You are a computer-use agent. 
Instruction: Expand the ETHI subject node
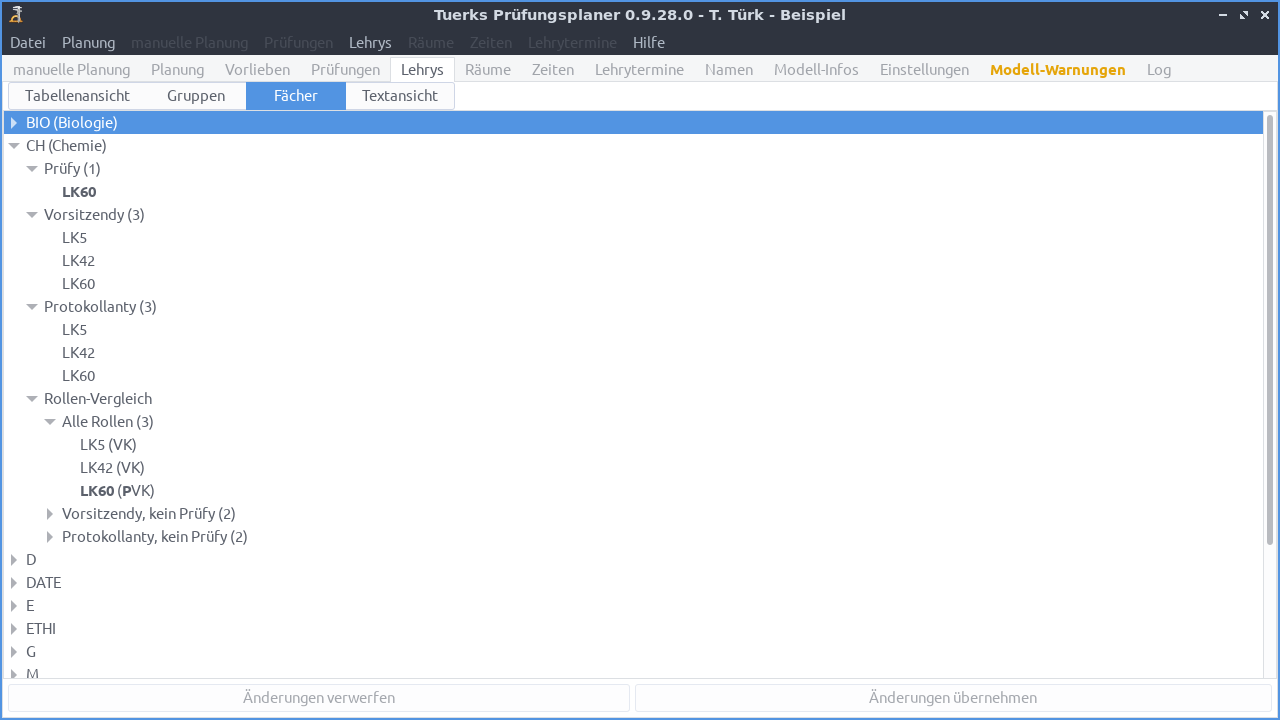(x=13, y=628)
